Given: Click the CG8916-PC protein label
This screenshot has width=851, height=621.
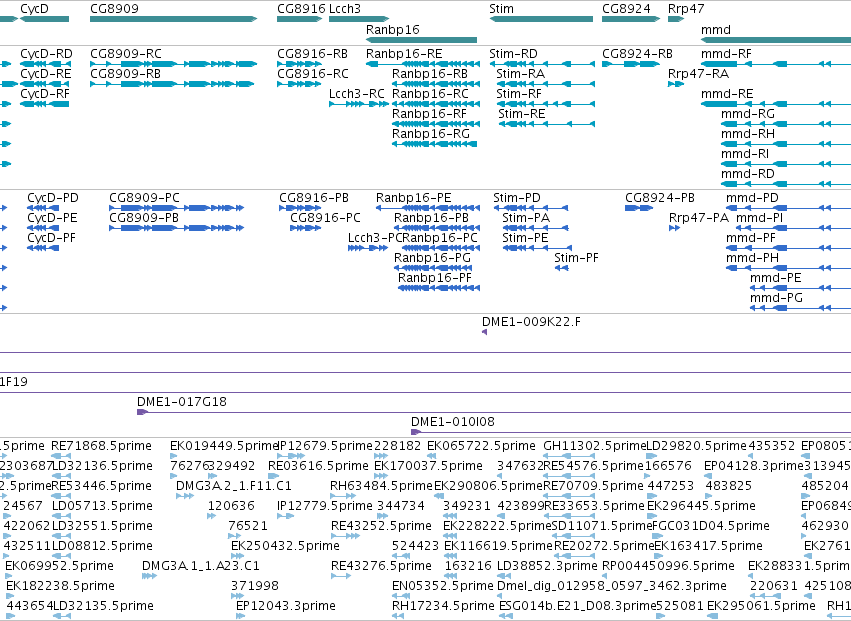Looking at the screenshot, I should pyautogui.click(x=325, y=218).
